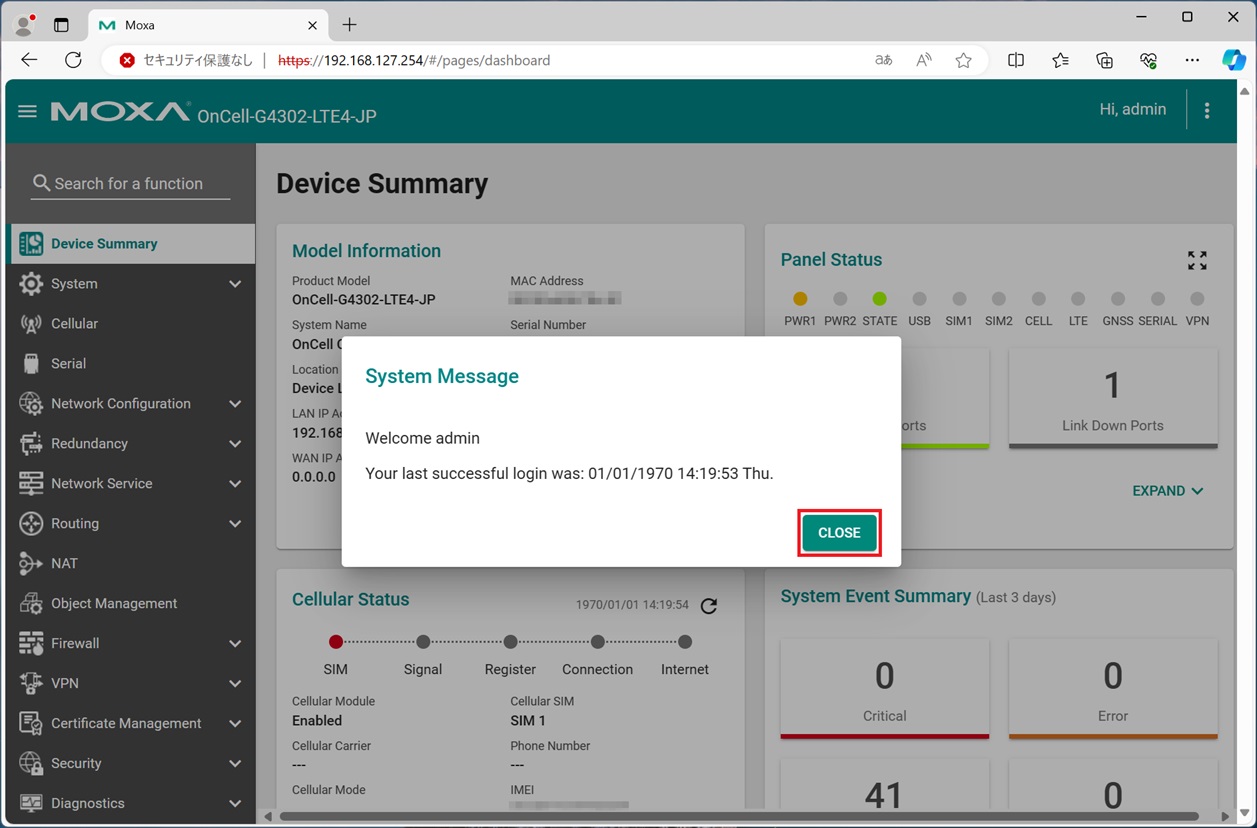
Task: Expand the Security submenu chevron
Action: (235, 764)
